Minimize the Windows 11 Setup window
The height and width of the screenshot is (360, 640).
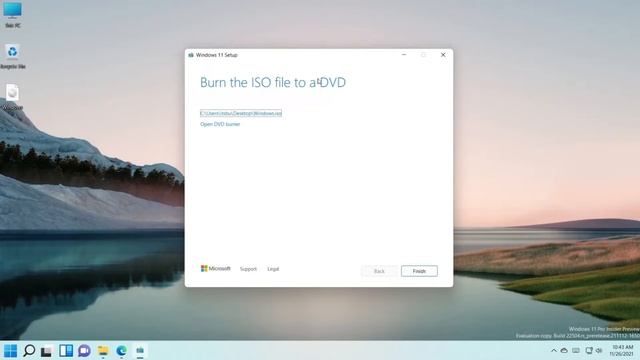(x=404, y=55)
